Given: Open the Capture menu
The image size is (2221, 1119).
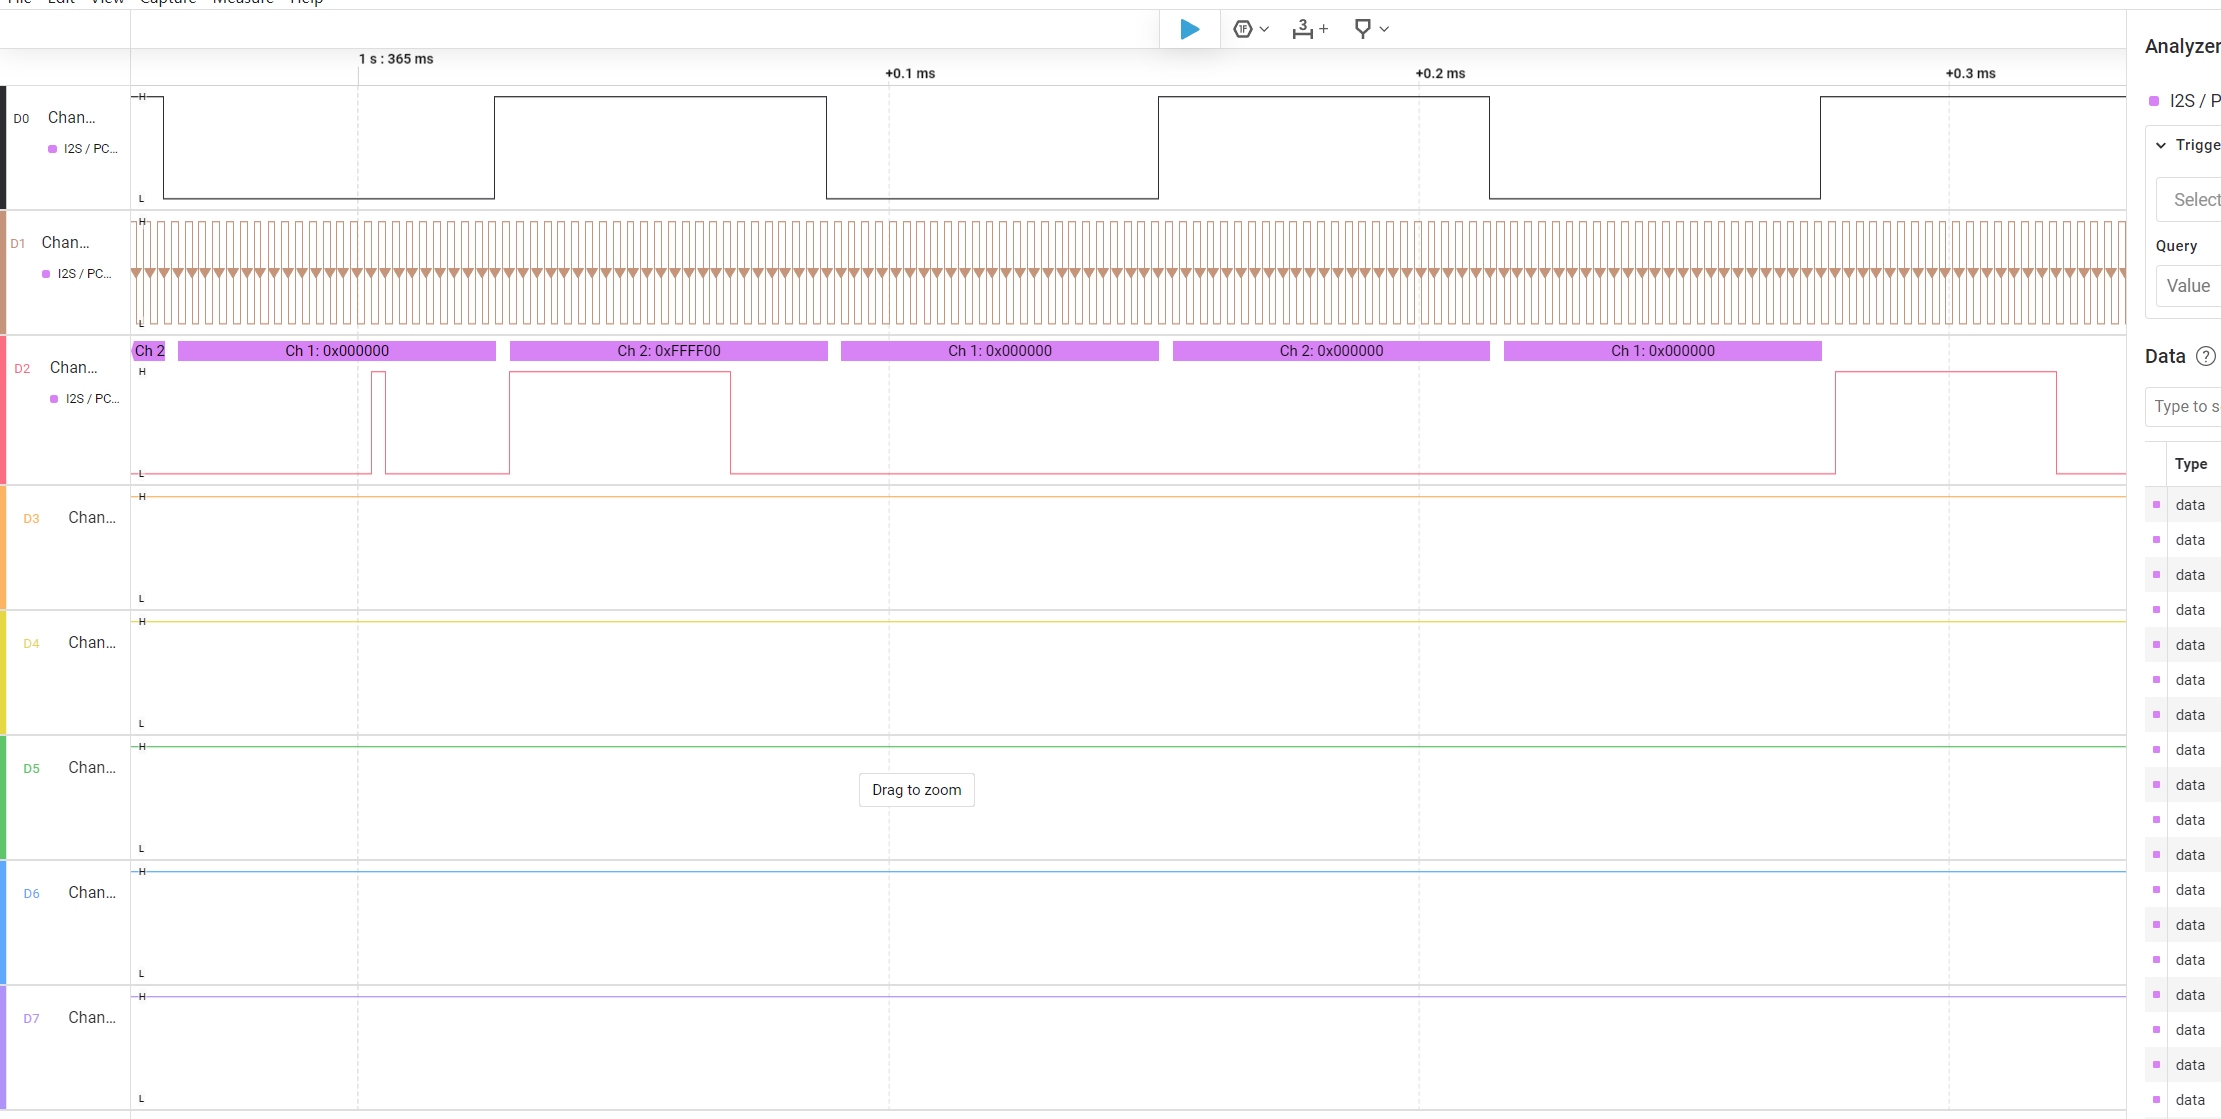Looking at the screenshot, I should point(168,2).
